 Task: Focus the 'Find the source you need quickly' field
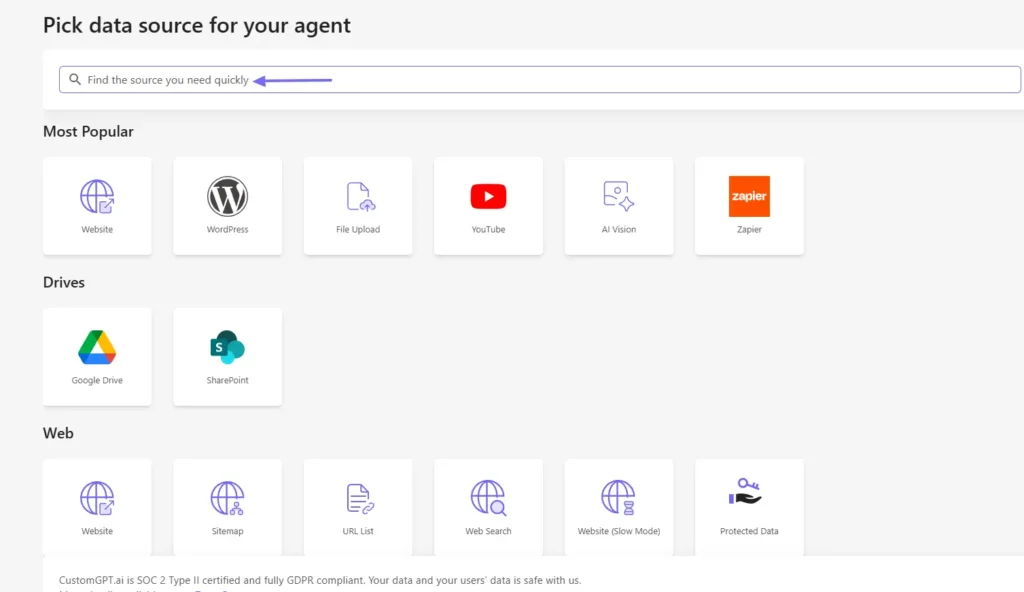point(539,79)
